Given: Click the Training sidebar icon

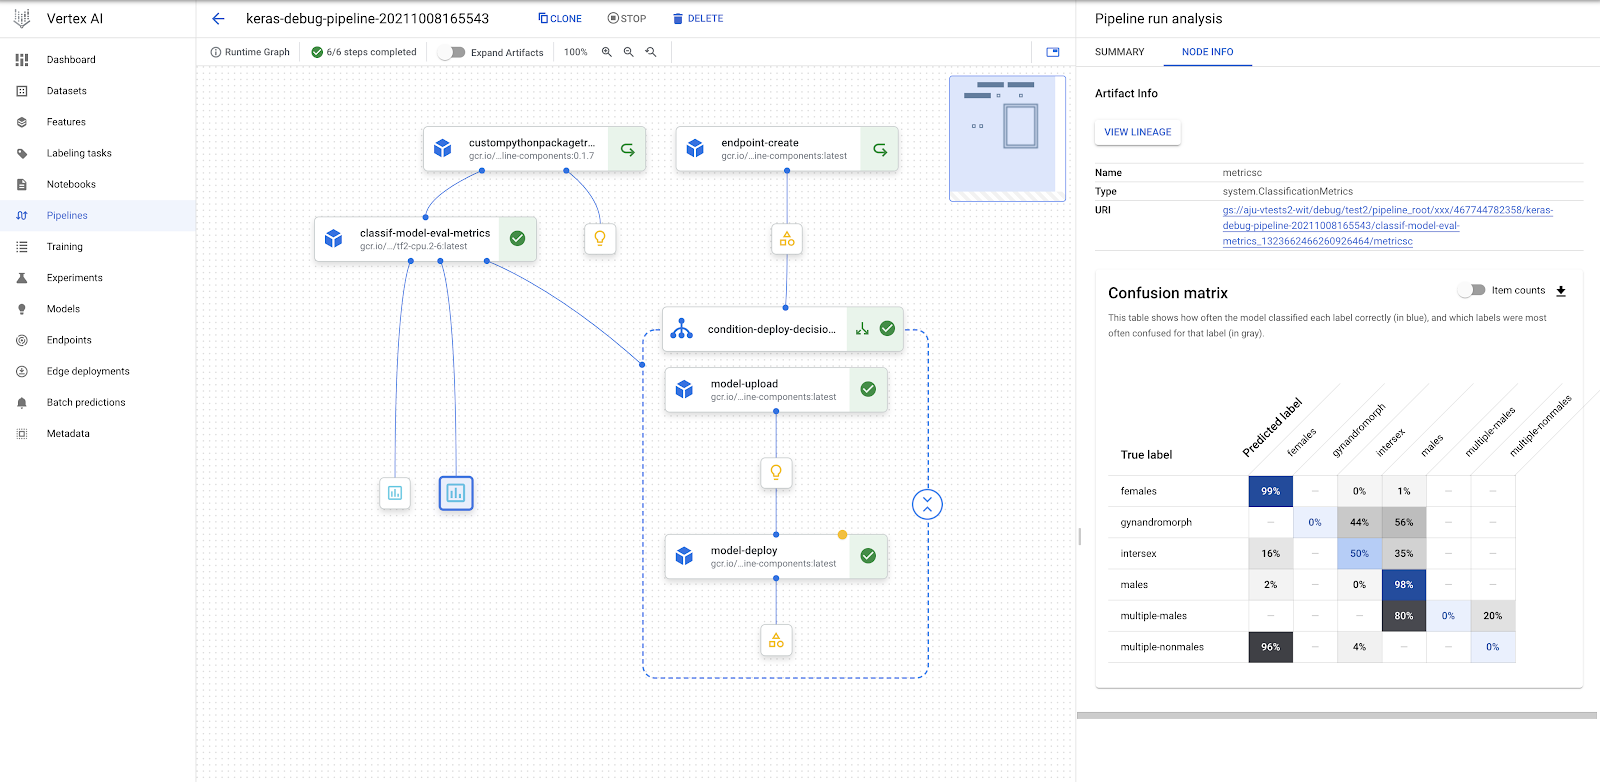Looking at the screenshot, I should coord(22,246).
